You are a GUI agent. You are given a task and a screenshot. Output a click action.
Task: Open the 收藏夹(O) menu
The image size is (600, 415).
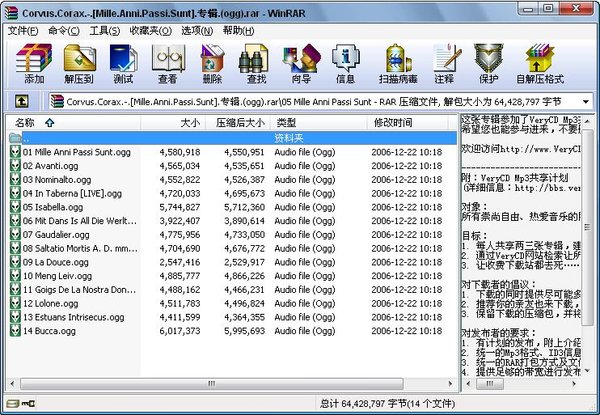tap(150, 31)
